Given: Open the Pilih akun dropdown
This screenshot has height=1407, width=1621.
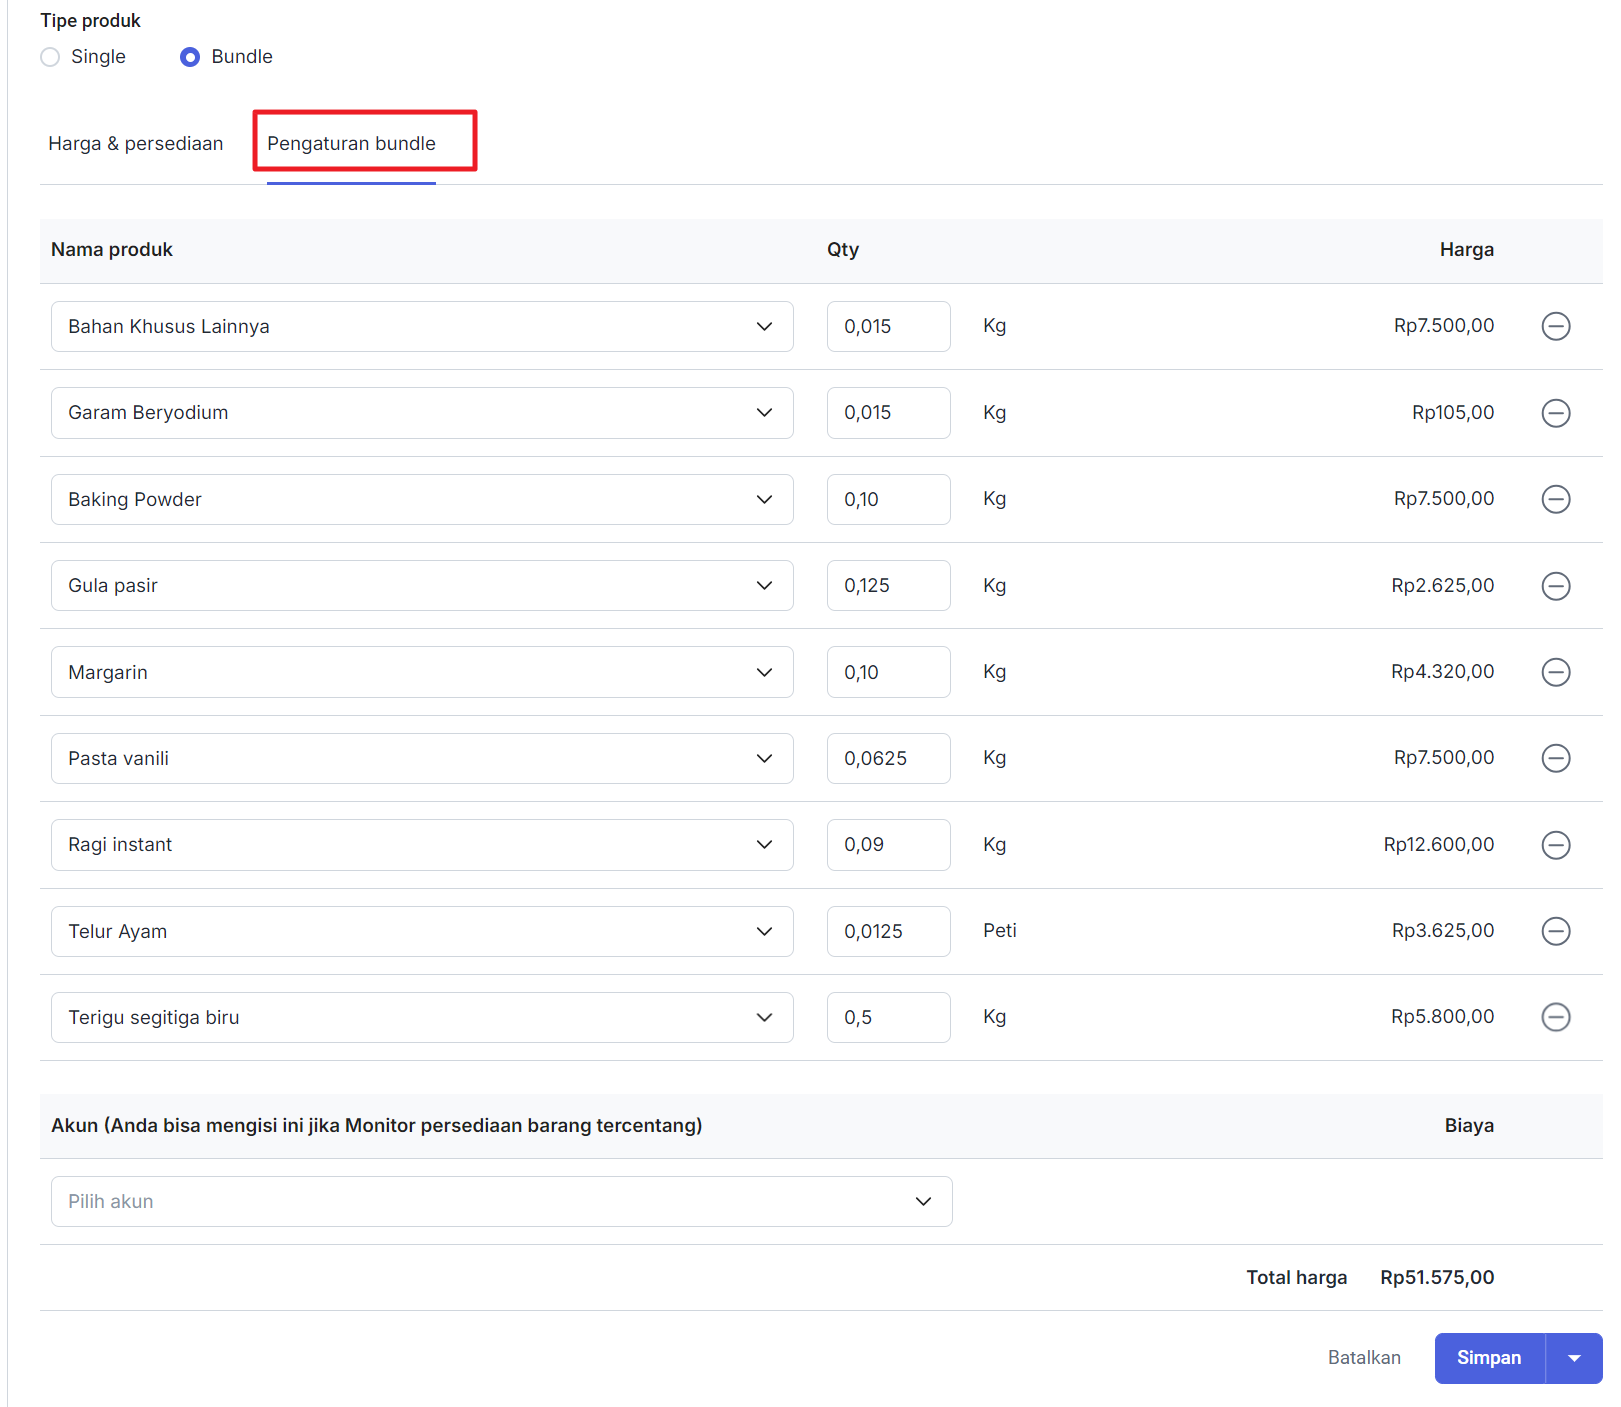Looking at the screenshot, I should point(501,1201).
